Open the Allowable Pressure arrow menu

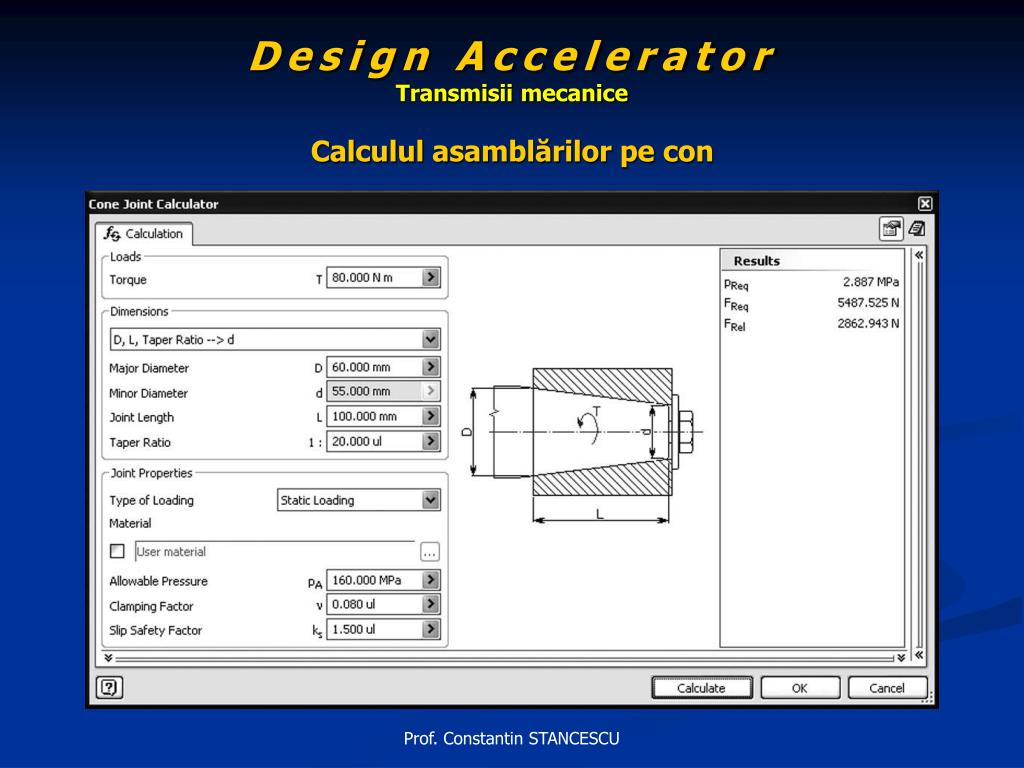tap(430, 580)
